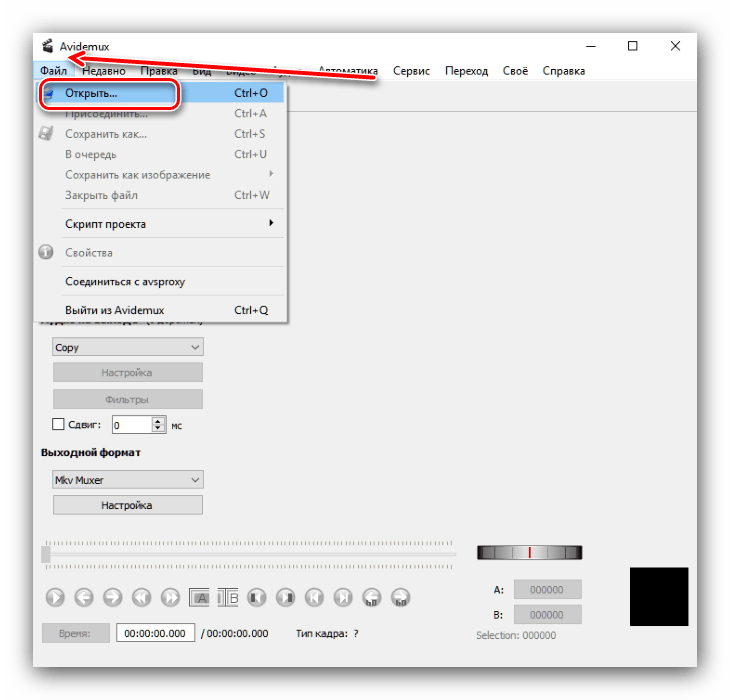
Task: Click Настройка button under Выходной формат
Action: [128, 505]
